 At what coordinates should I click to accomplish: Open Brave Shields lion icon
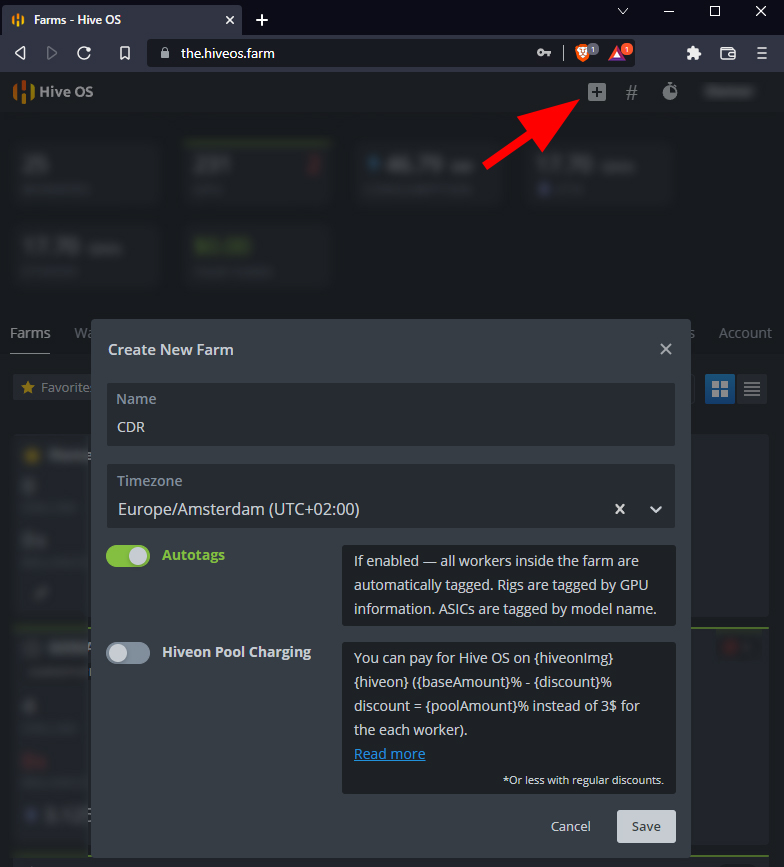pyautogui.click(x=583, y=53)
